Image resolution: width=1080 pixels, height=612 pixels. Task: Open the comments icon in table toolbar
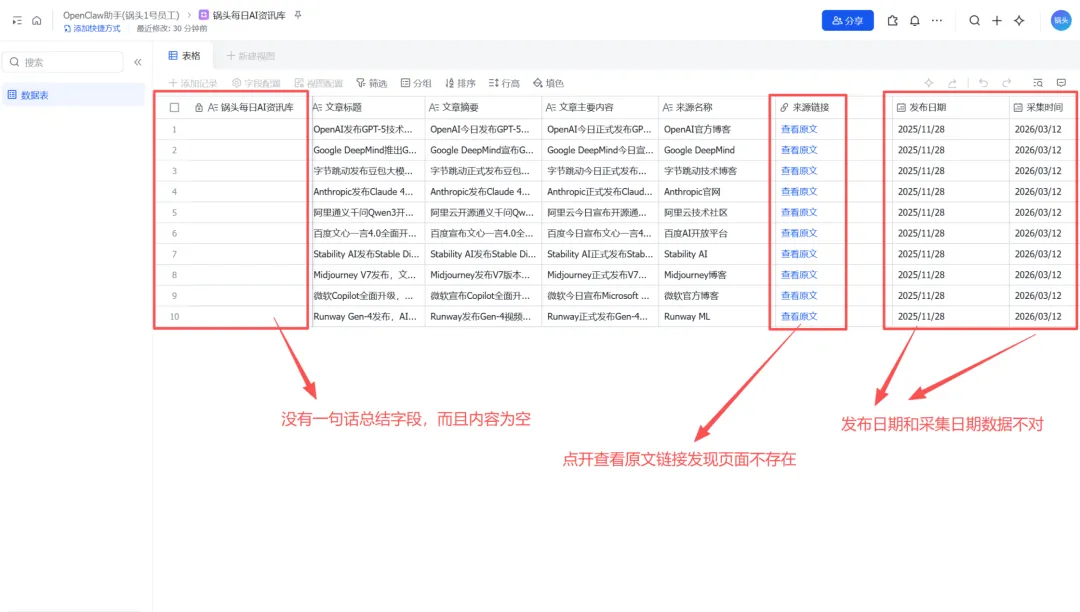tap(1061, 83)
